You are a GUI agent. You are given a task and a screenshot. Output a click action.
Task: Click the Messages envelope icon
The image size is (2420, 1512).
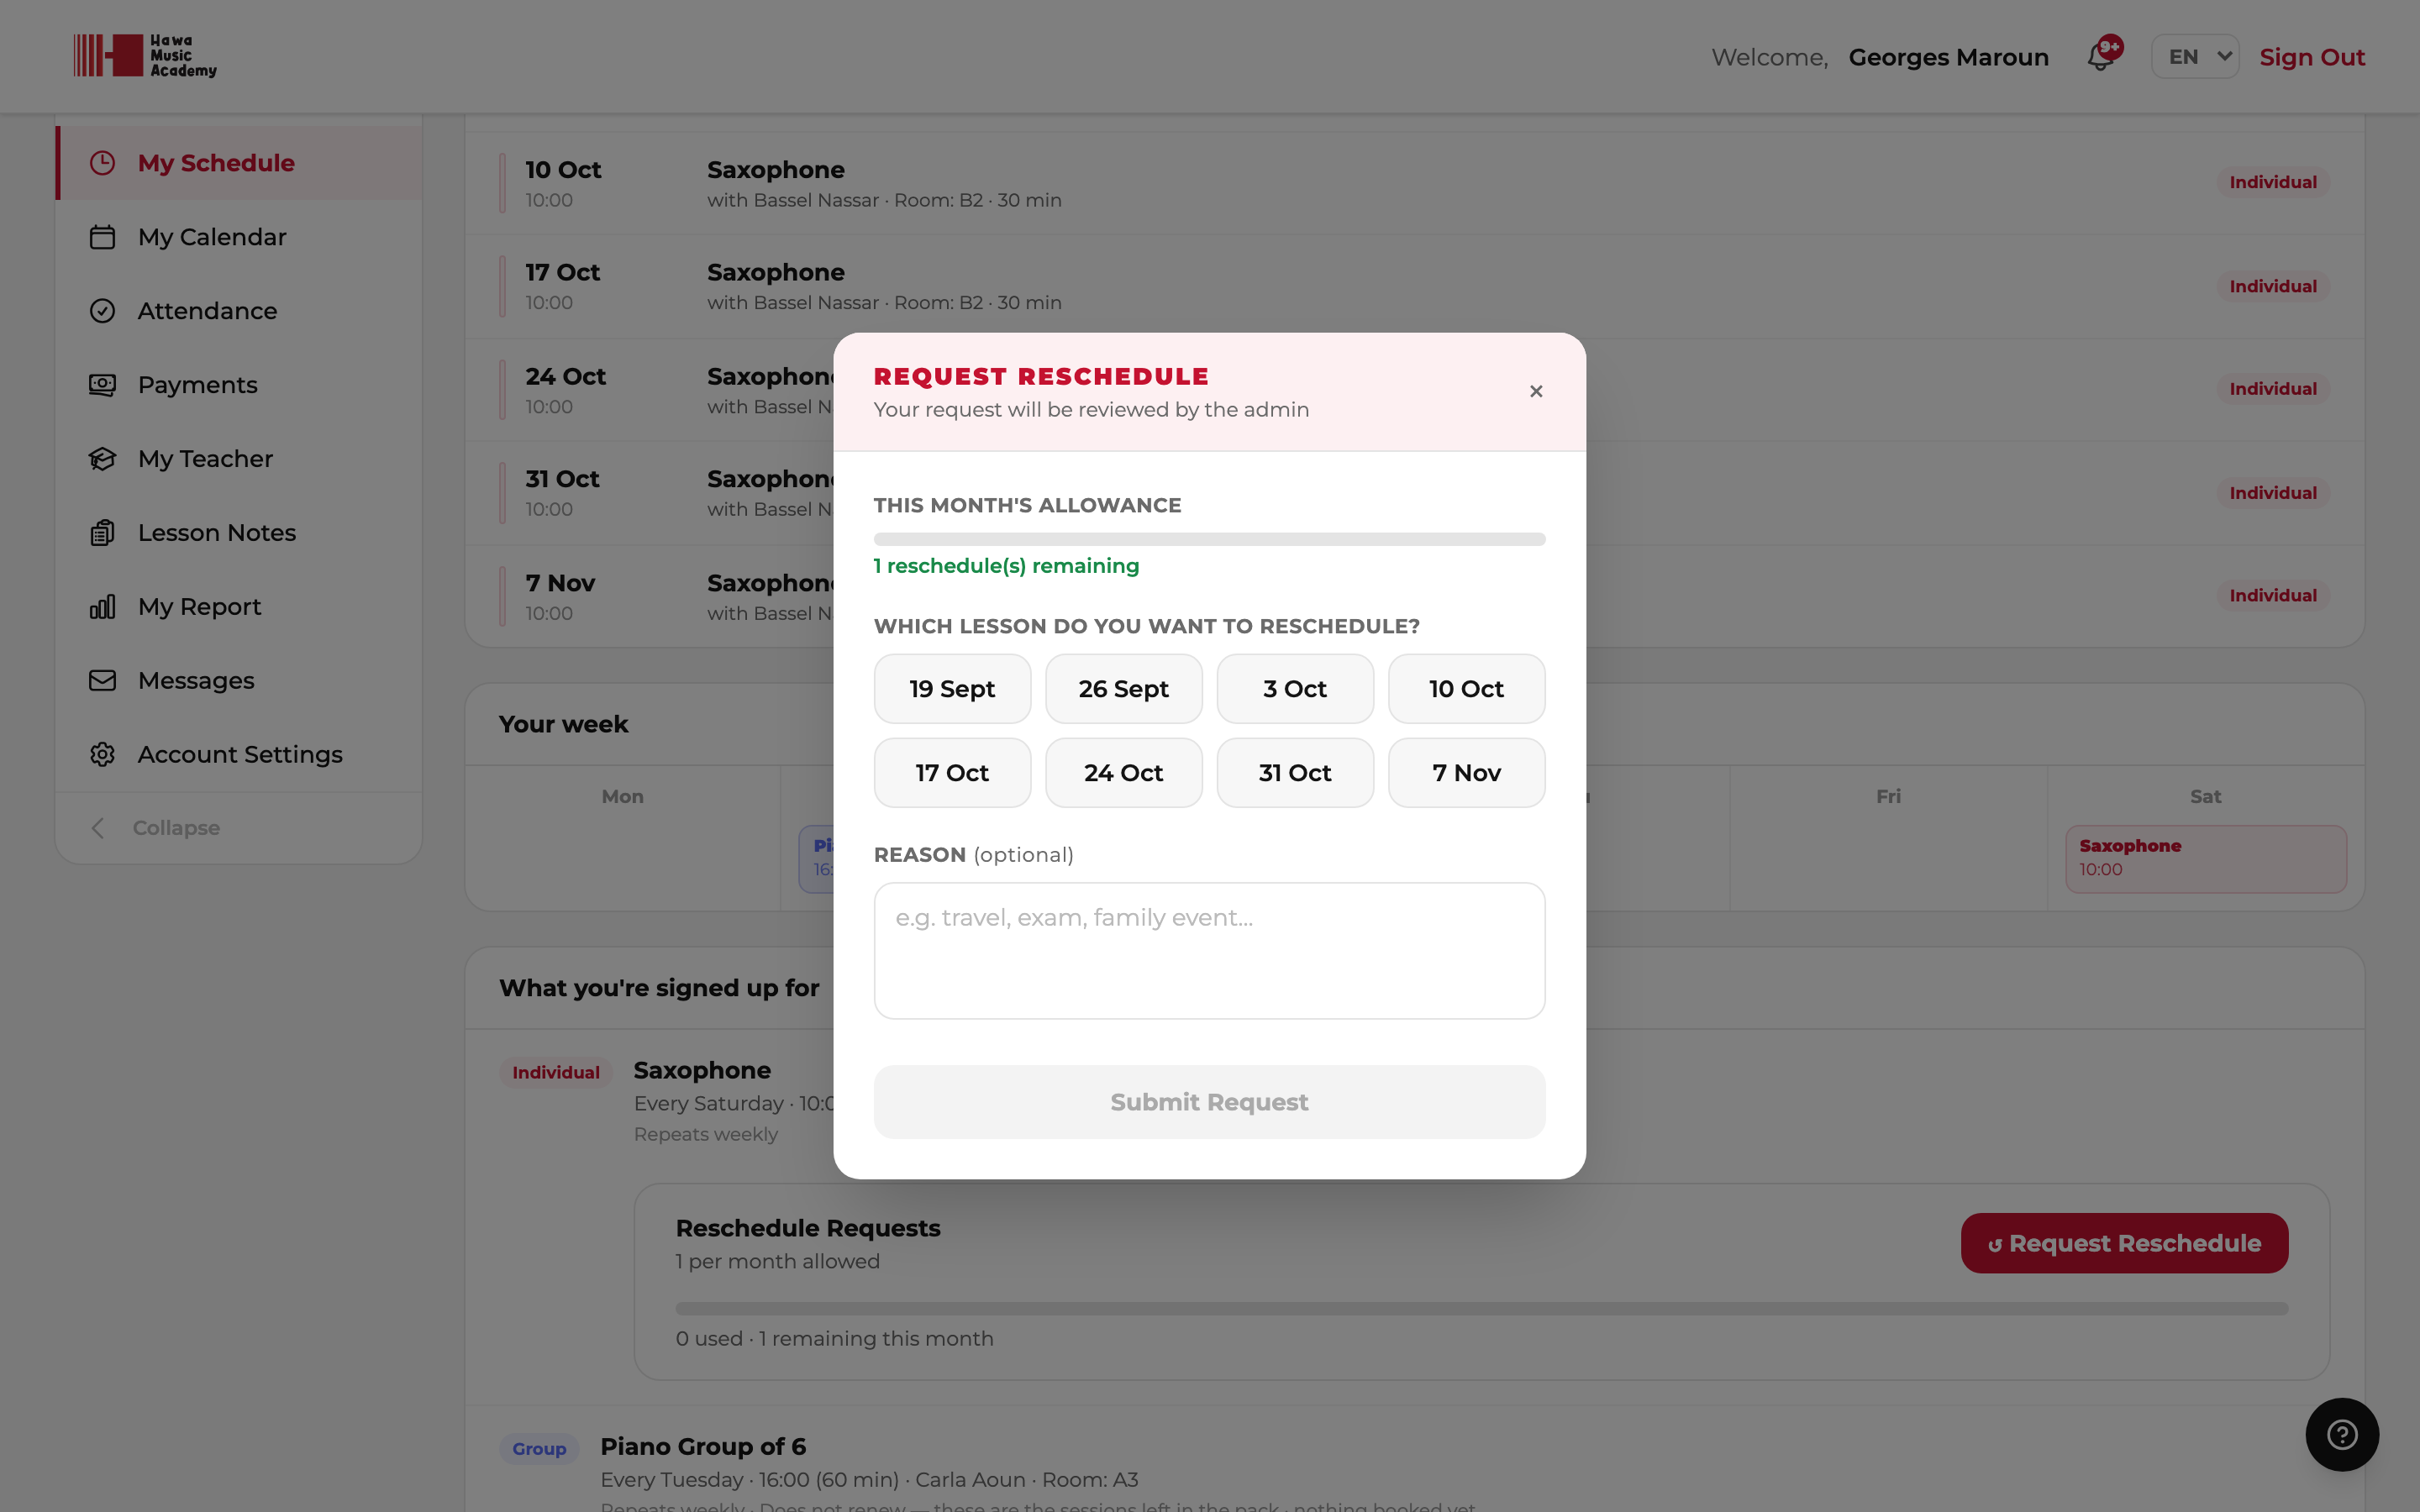tap(102, 681)
